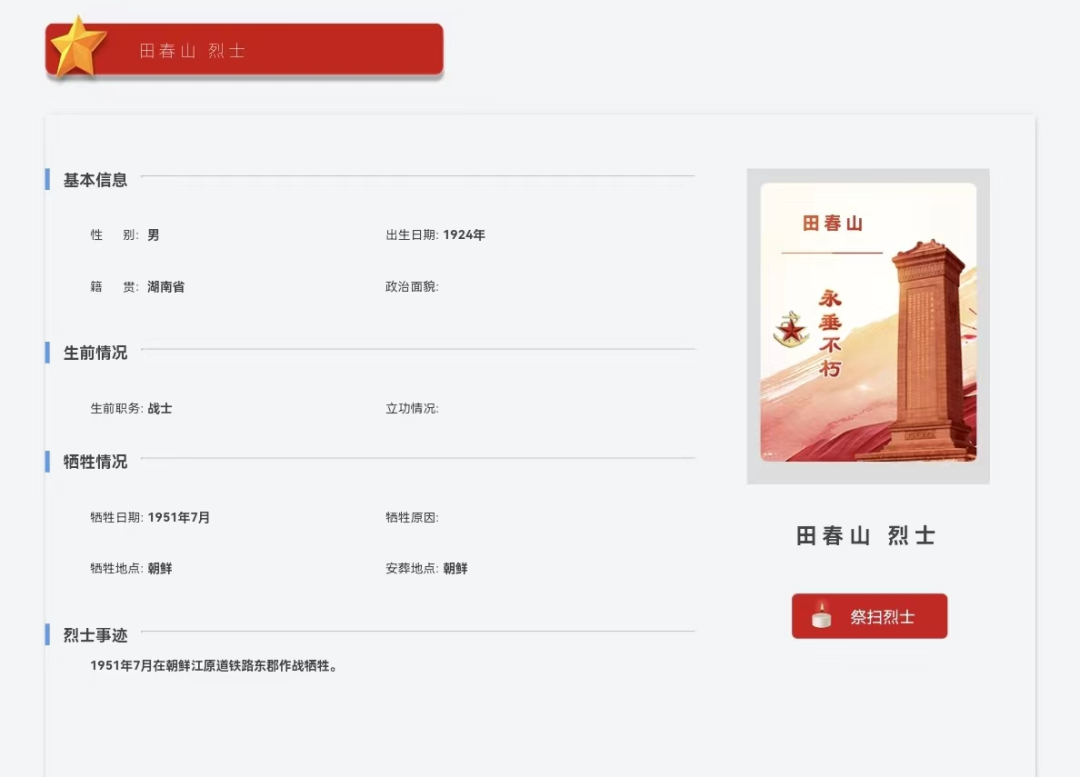Select the 牺牲情况 section heading

[x=95, y=462]
